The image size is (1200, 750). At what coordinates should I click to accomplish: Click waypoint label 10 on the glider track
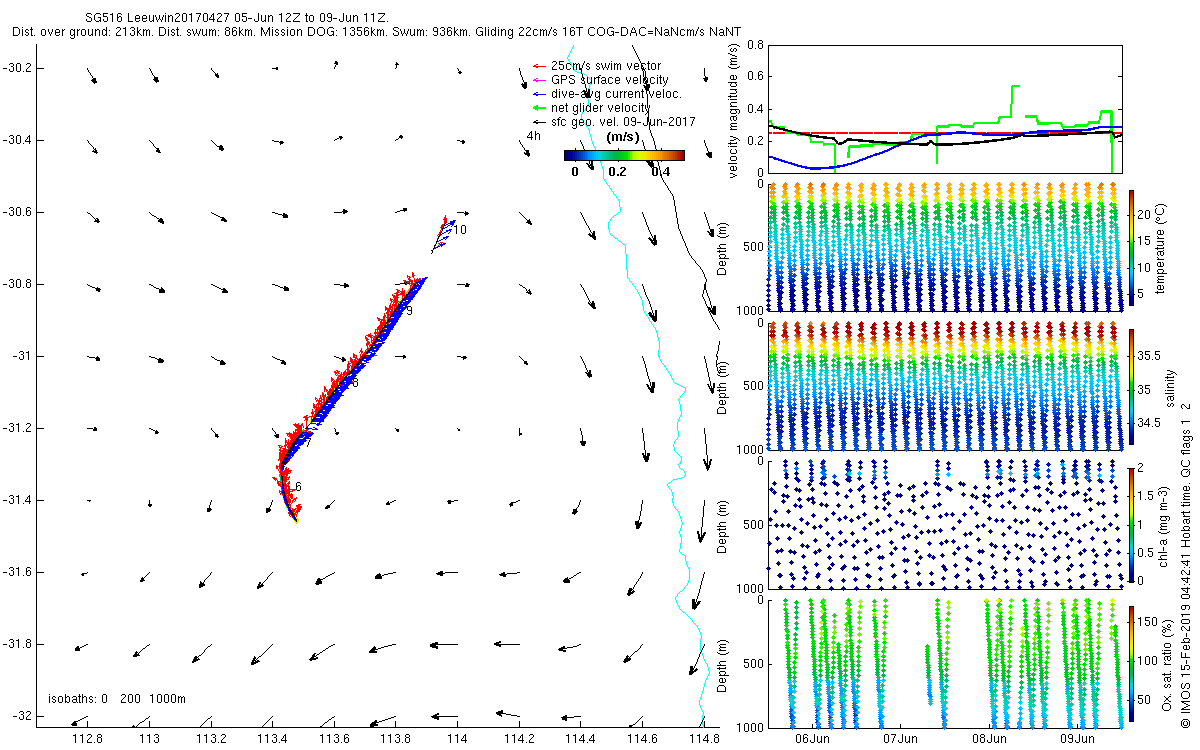click(460, 230)
